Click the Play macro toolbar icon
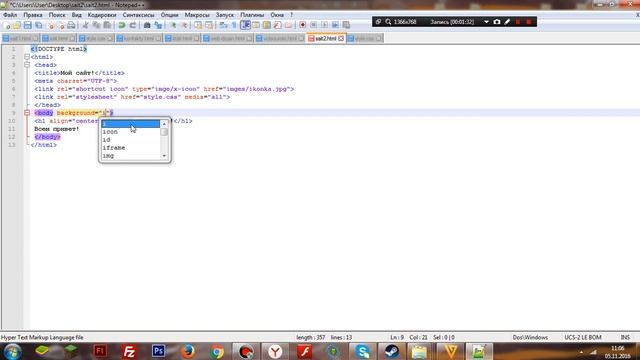640x360 pixels. [324, 25]
